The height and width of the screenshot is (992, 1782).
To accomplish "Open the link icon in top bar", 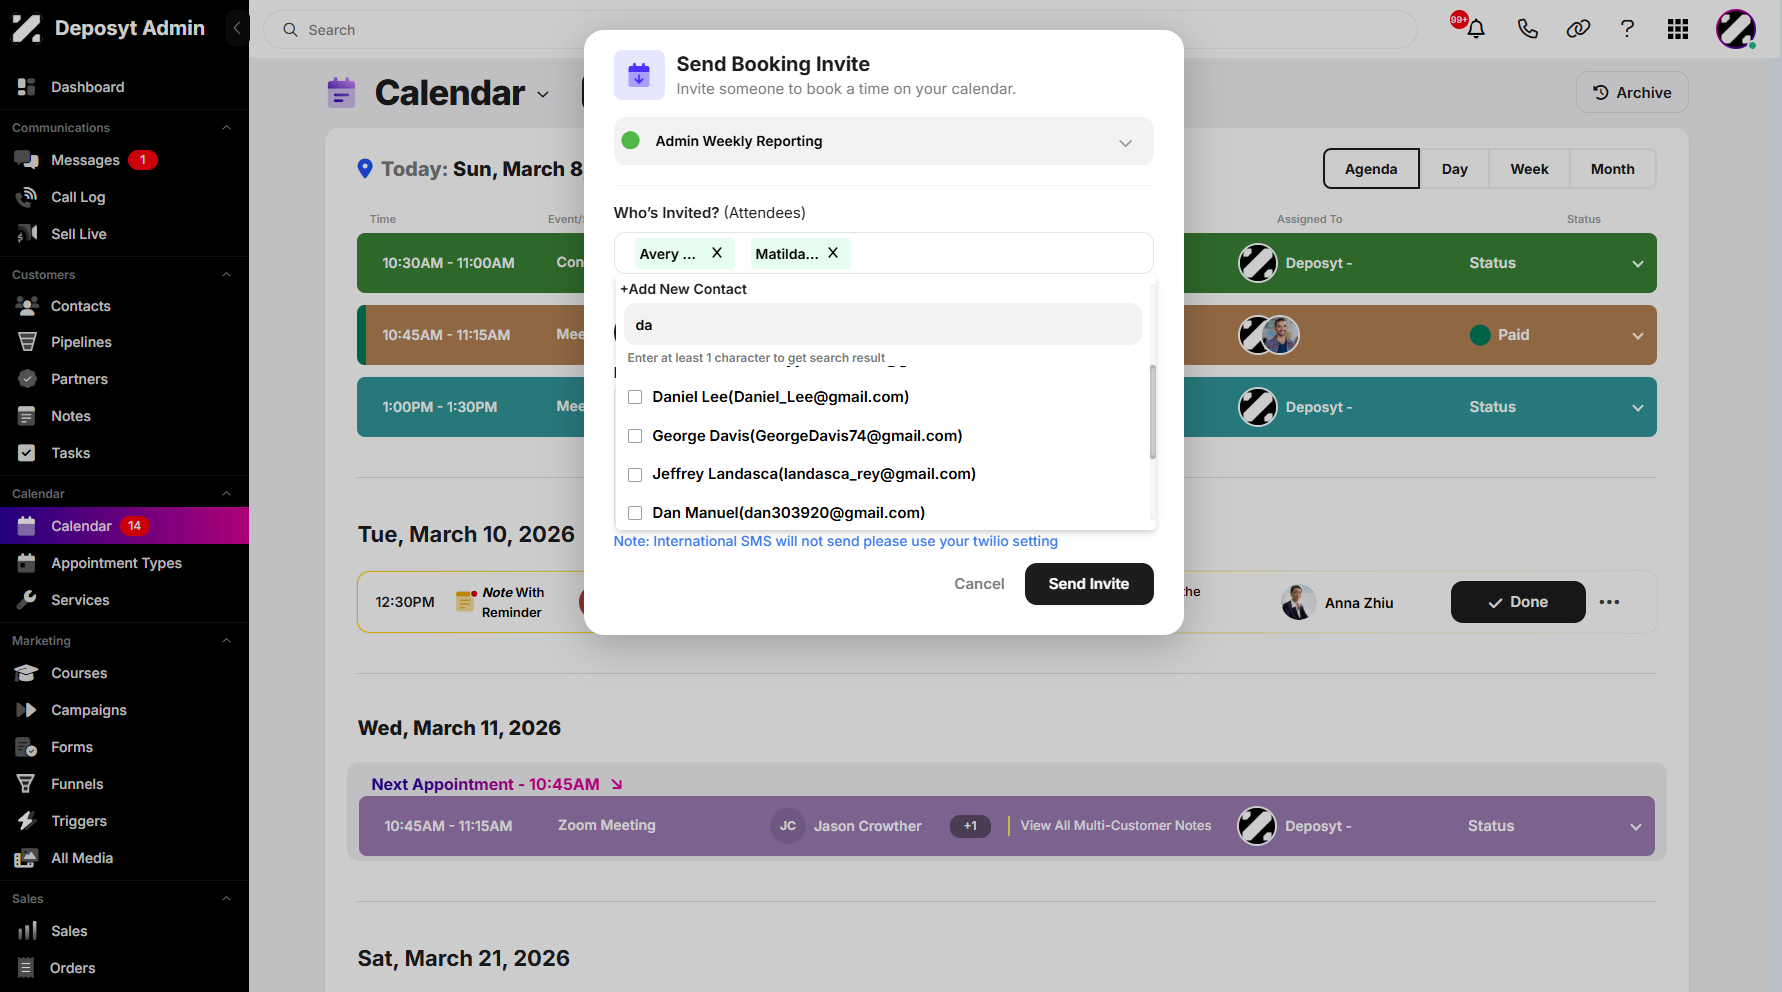I will coord(1578,29).
